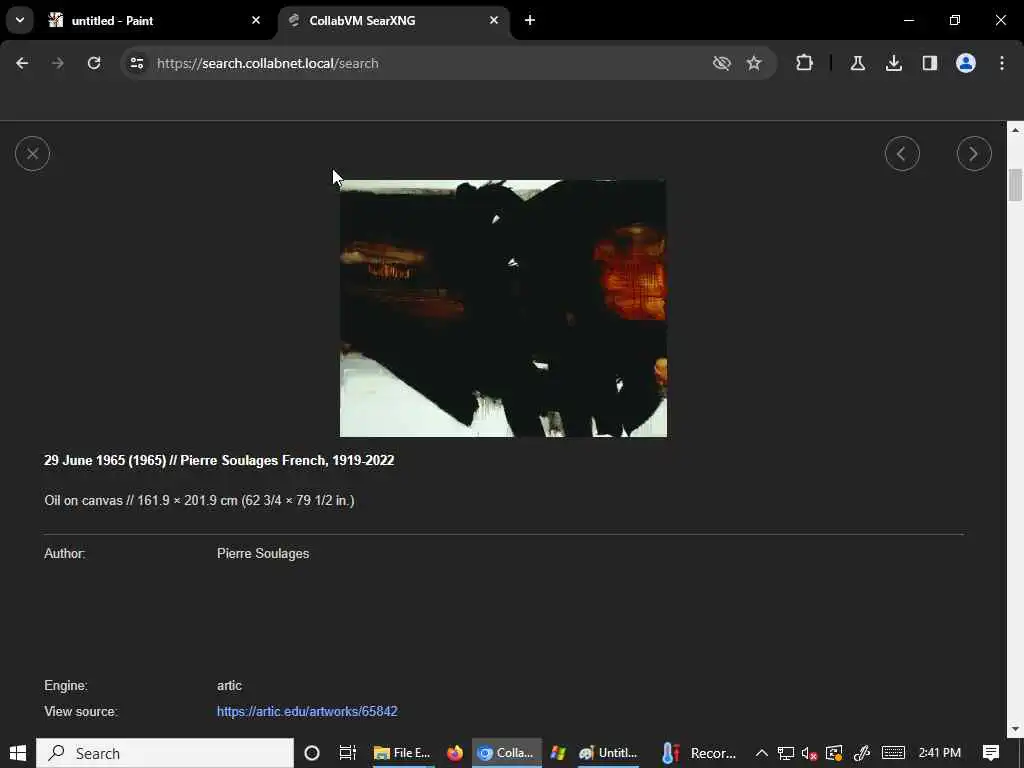1024x768 pixels.
Task: Open File Explorer from taskbar
Action: coord(402,753)
